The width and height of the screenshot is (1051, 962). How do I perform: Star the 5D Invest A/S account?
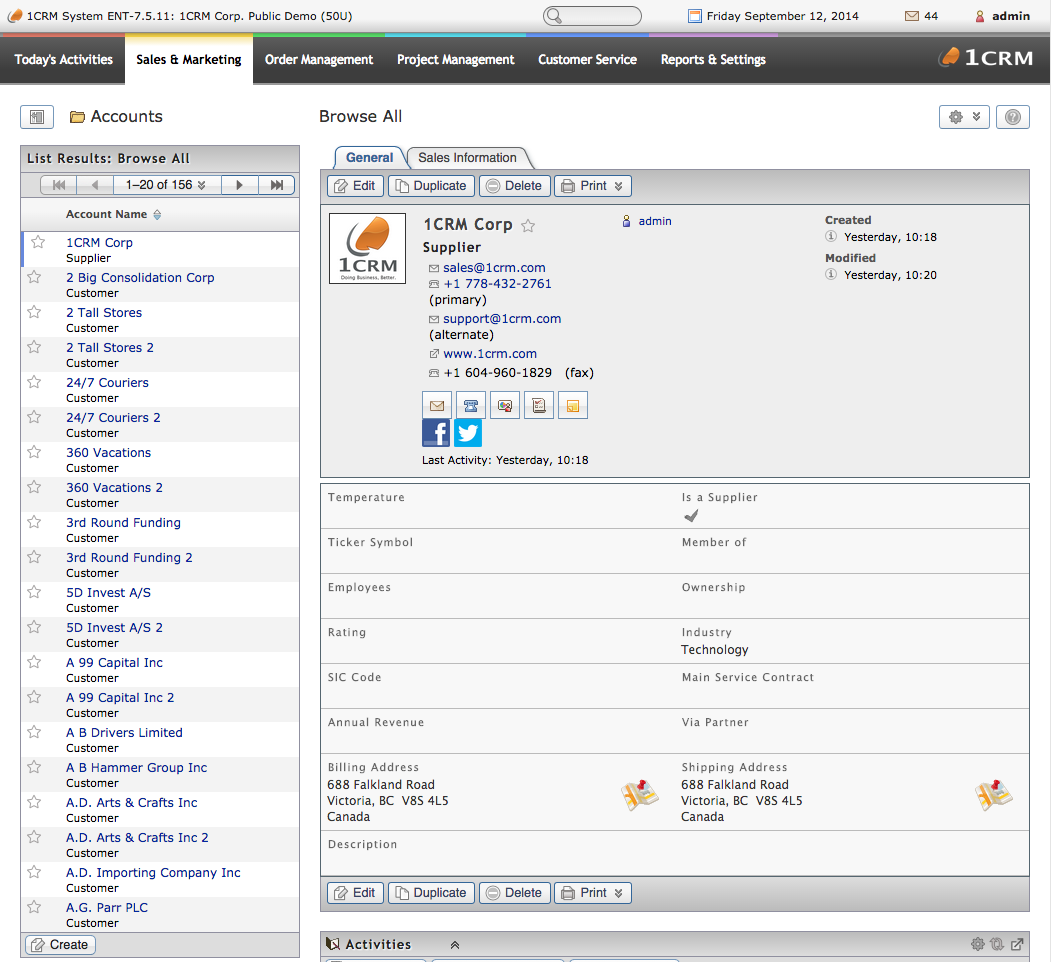[34, 592]
